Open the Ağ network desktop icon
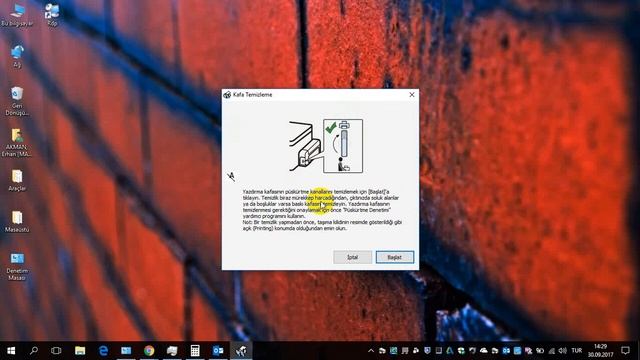Screen dimensions: 640x360 (17, 56)
